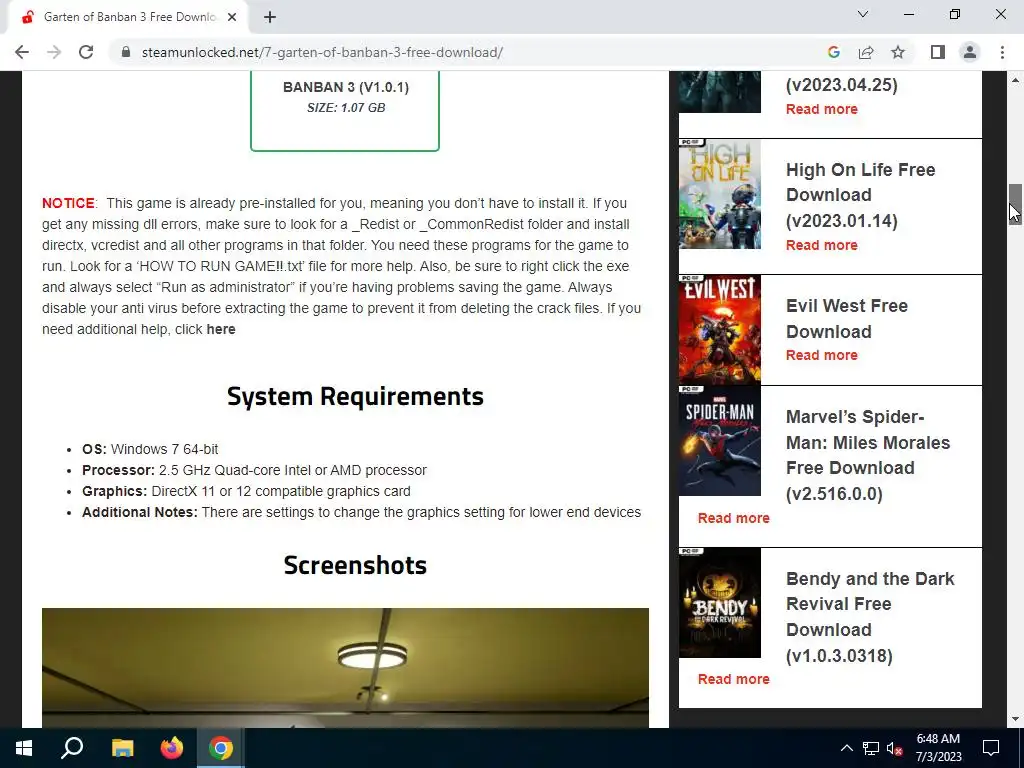Click the 'SIZE: 1.07 GB' text
The width and height of the screenshot is (1024, 768).
pos(346,108)
